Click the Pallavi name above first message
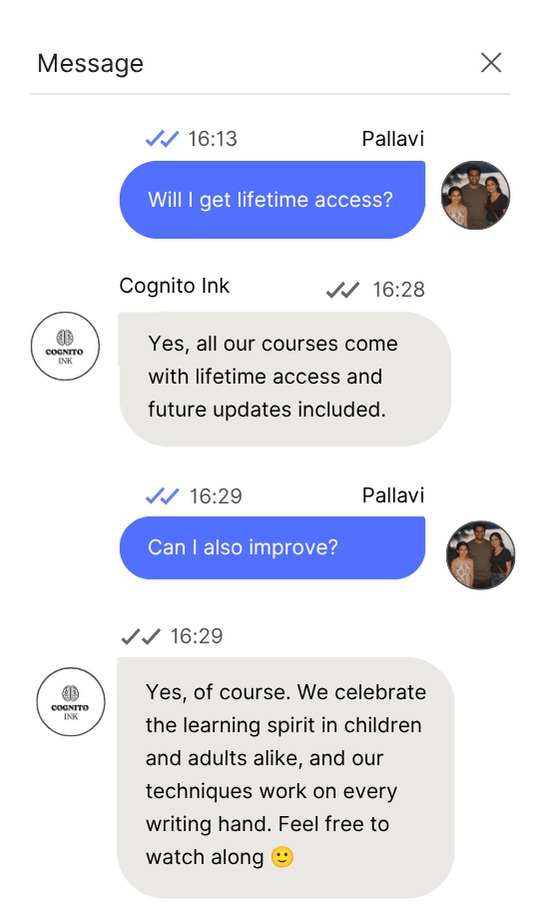Viewport: 544px width, 920px height. (x=393, y=139)
